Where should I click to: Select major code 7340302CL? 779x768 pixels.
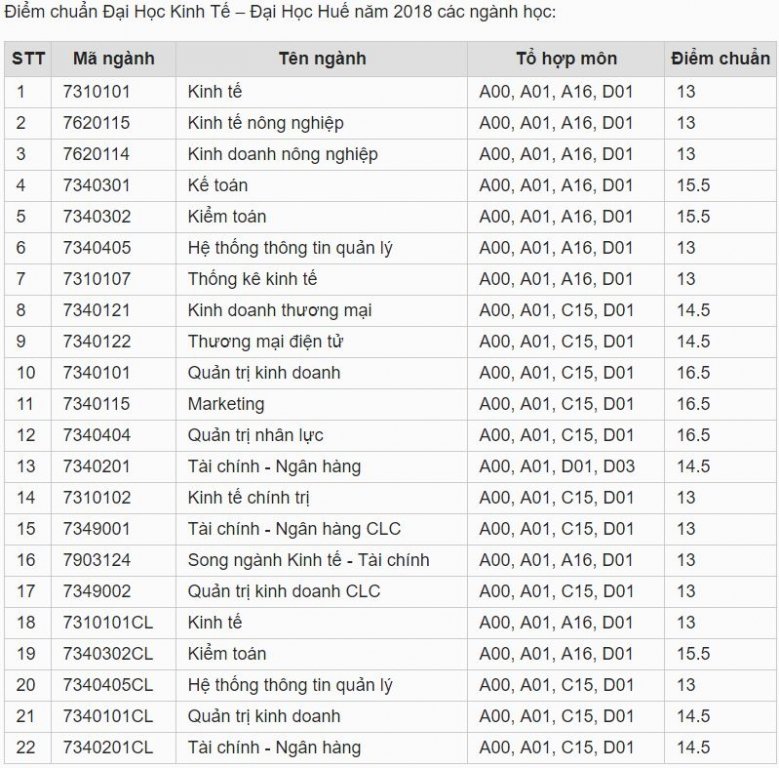click(108, 654)
